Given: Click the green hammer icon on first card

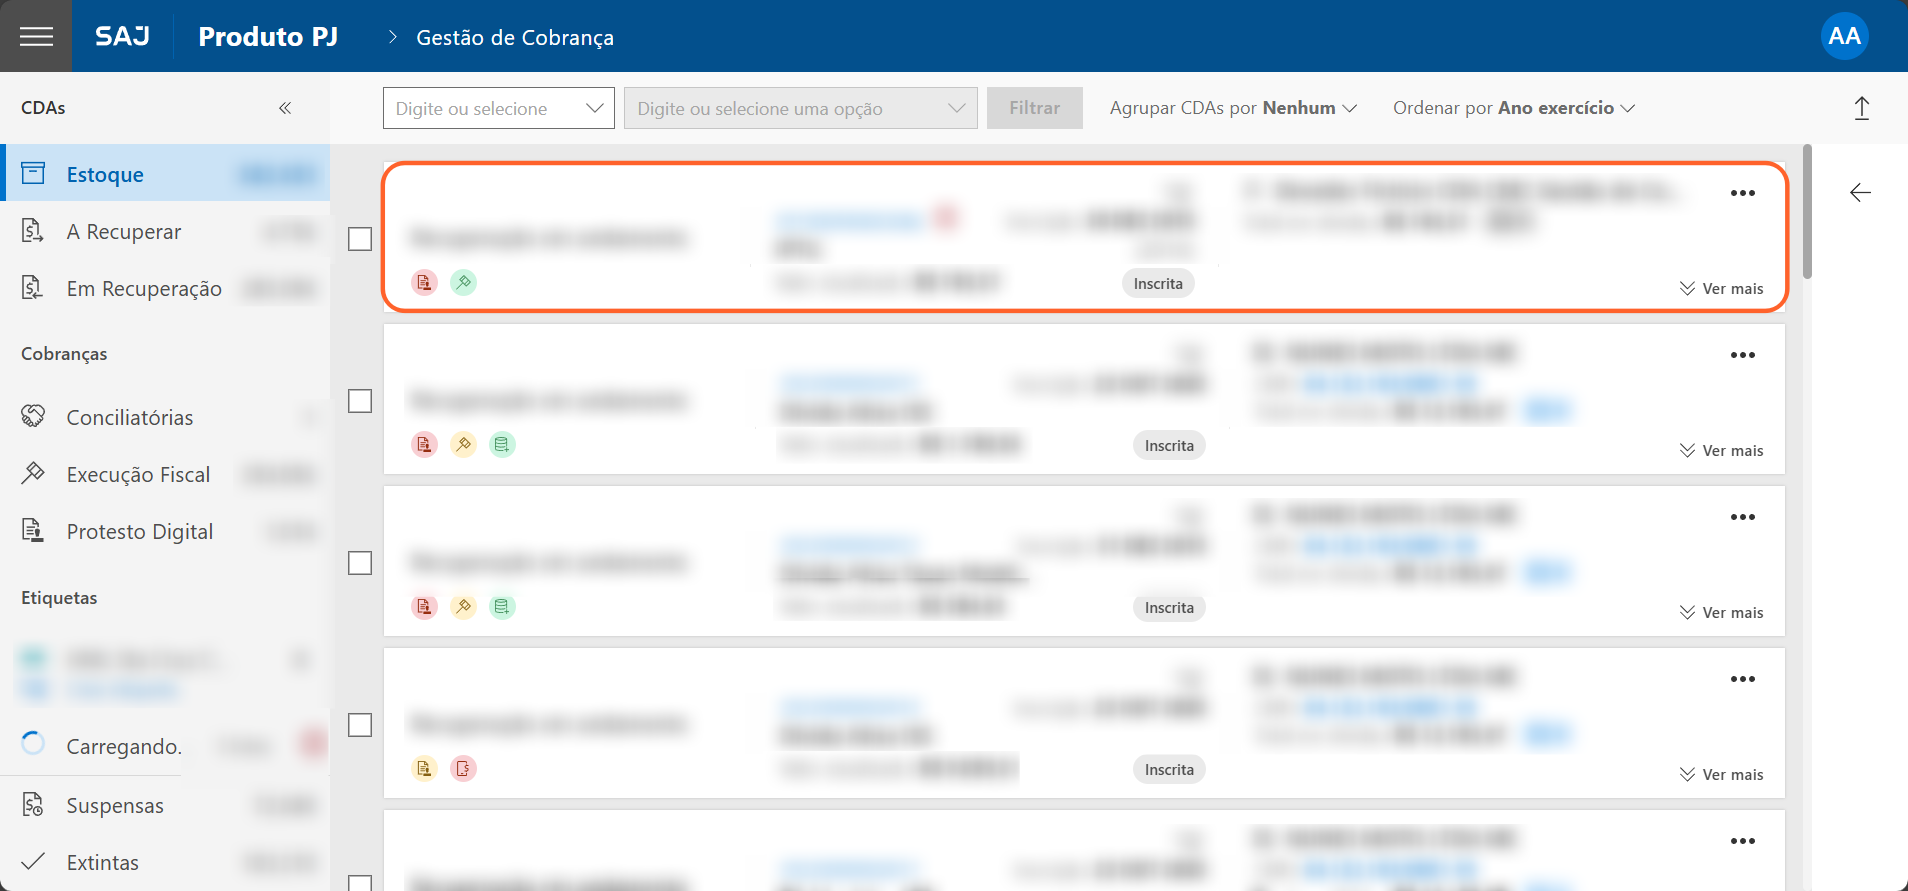Looking at the screenshot, I should [463, 283].
